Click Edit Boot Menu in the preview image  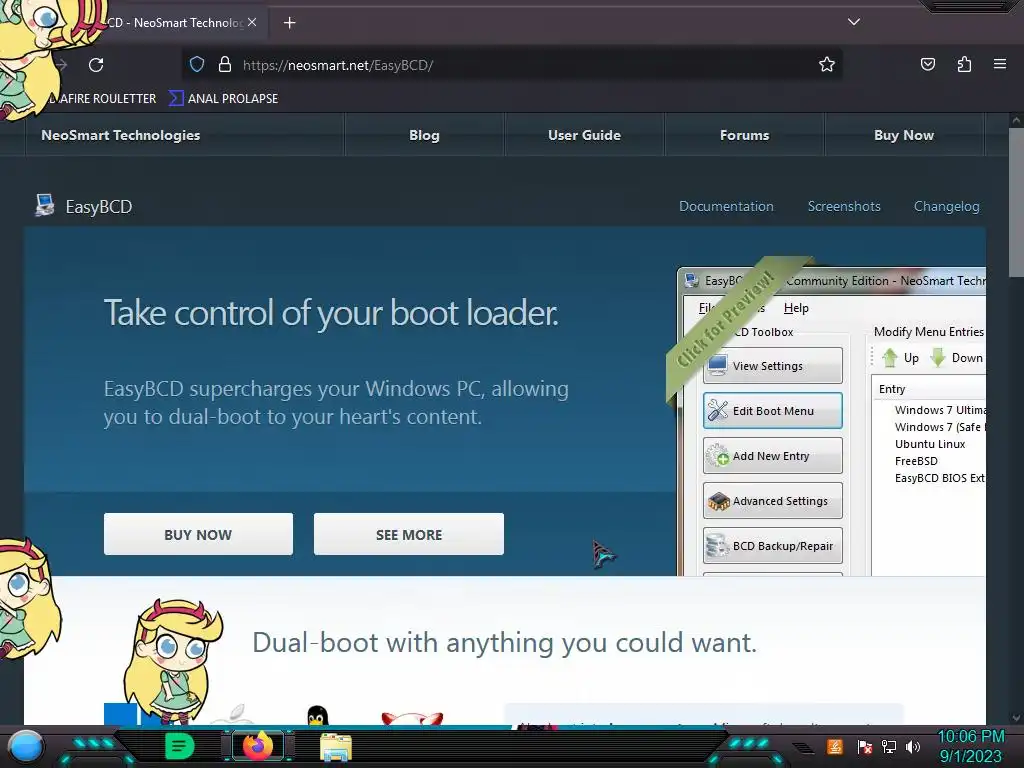[773, 411]
